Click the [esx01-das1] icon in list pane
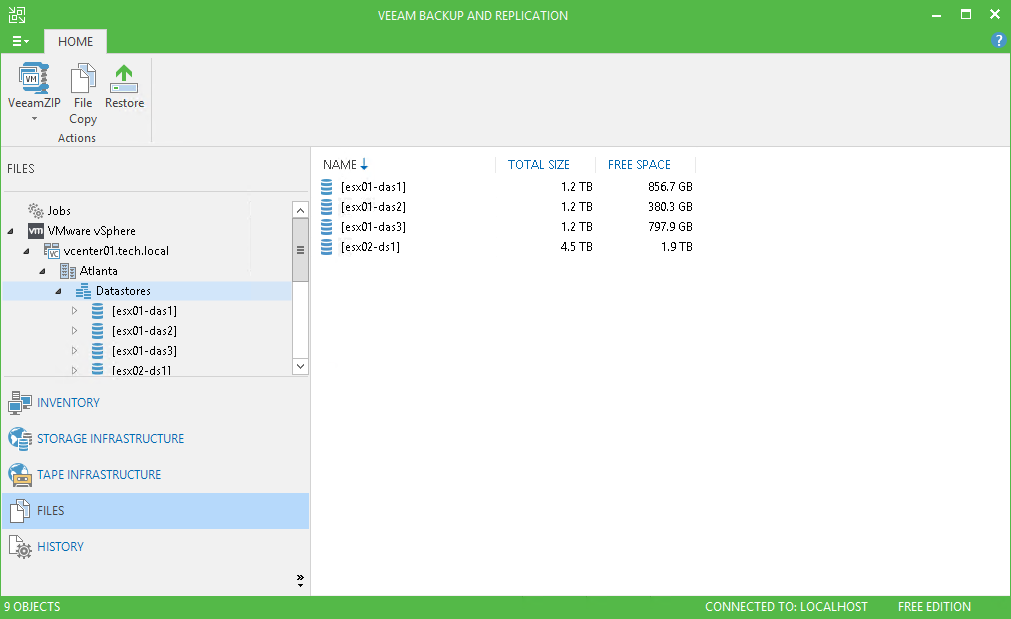Viewport: 1011px width, 619px height. (327, 187)
